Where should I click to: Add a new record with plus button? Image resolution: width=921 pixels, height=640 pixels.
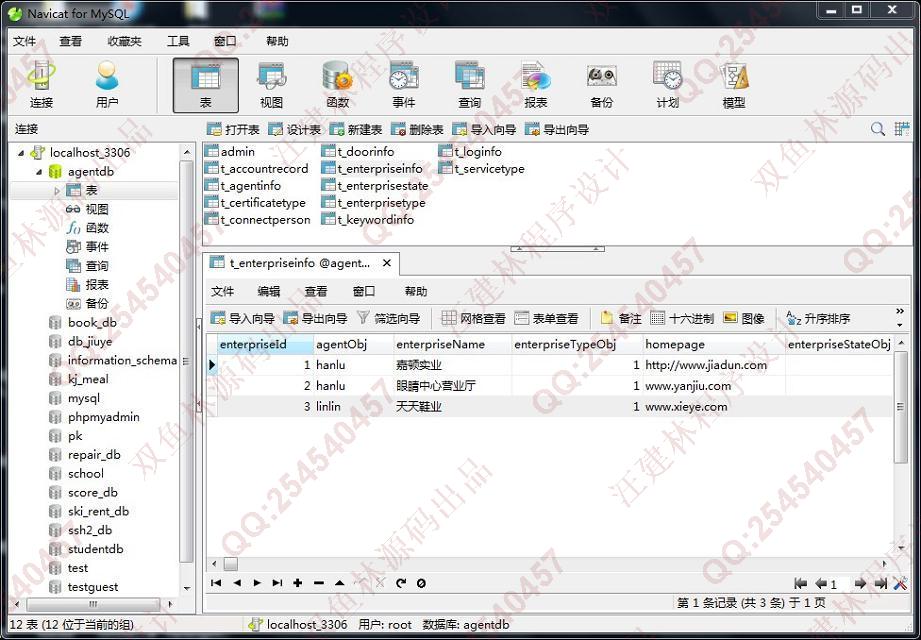click(x=298, y=583)
